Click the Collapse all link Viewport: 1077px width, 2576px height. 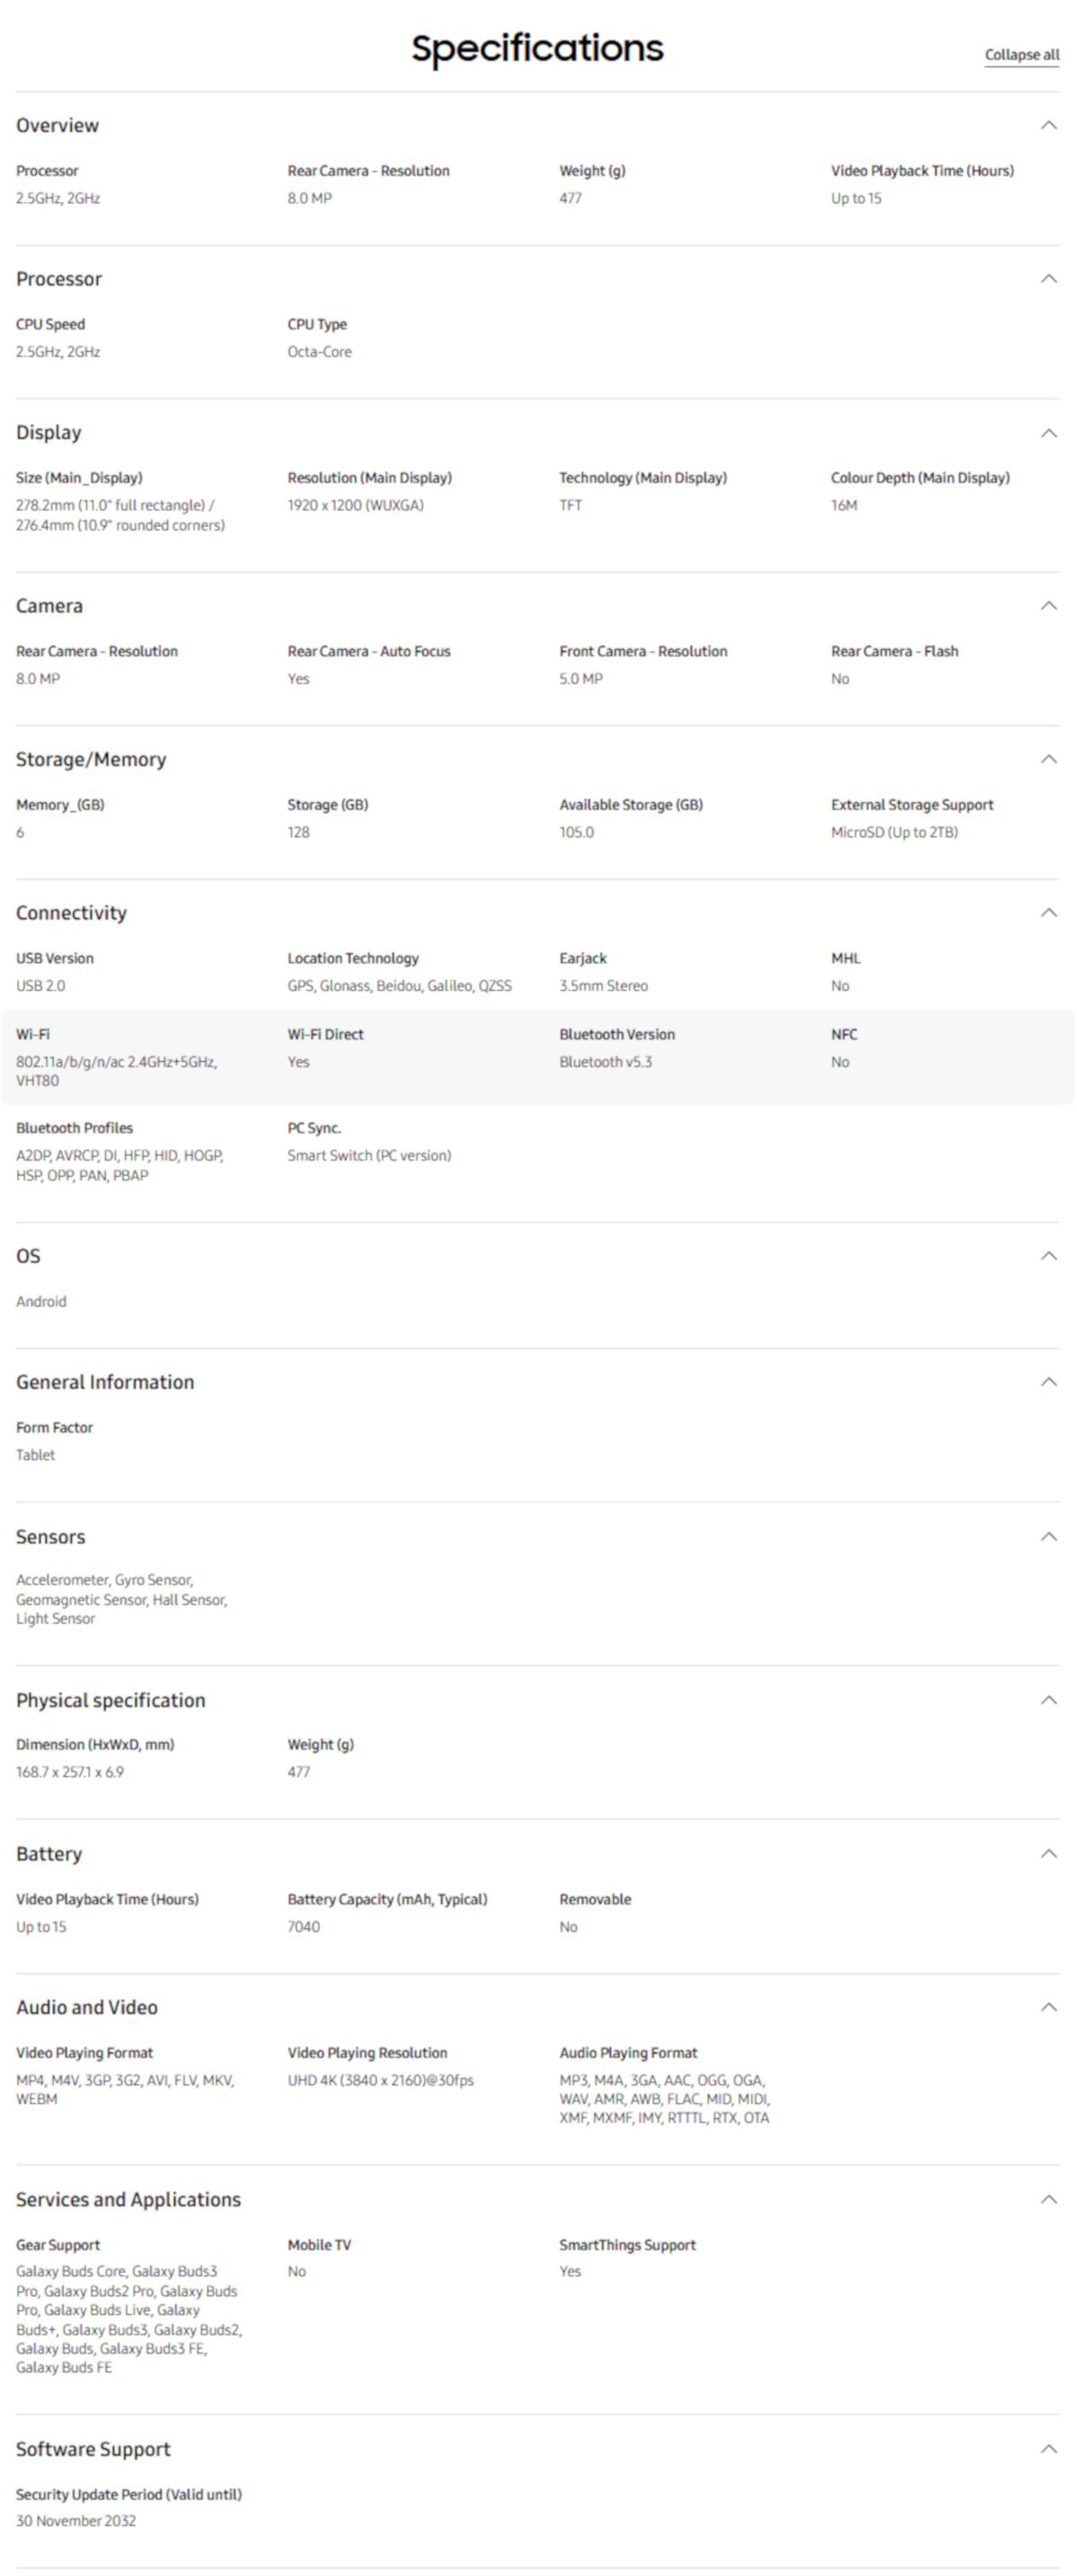[x=1021, y=55]
